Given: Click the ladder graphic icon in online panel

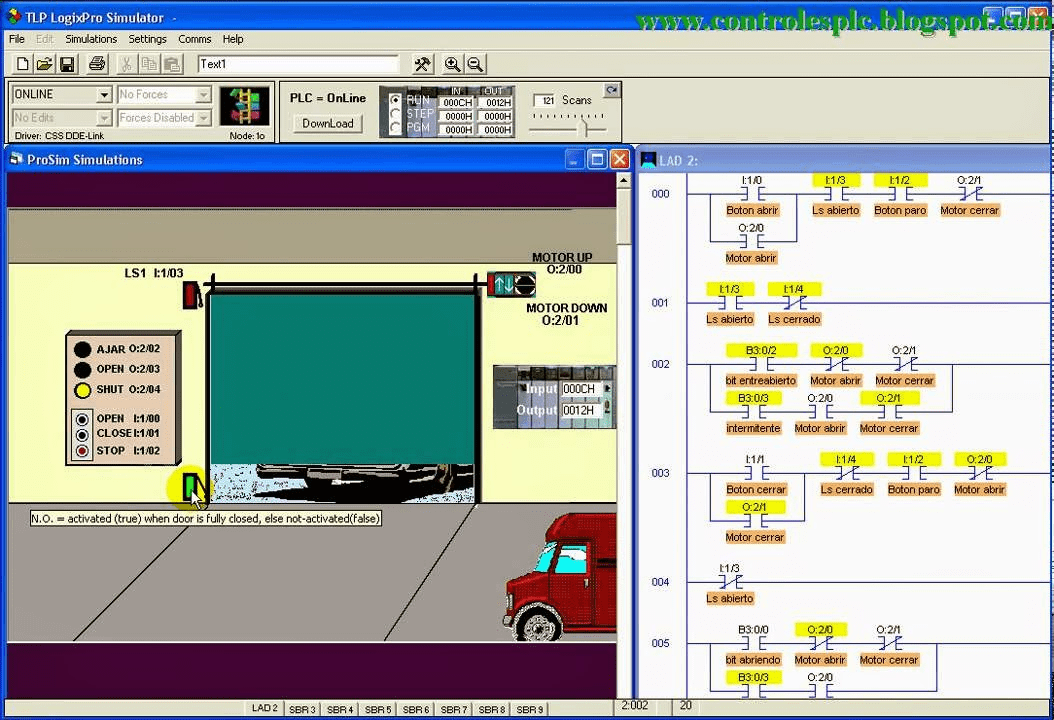Looking at the screenshot, I should point(245,106).
